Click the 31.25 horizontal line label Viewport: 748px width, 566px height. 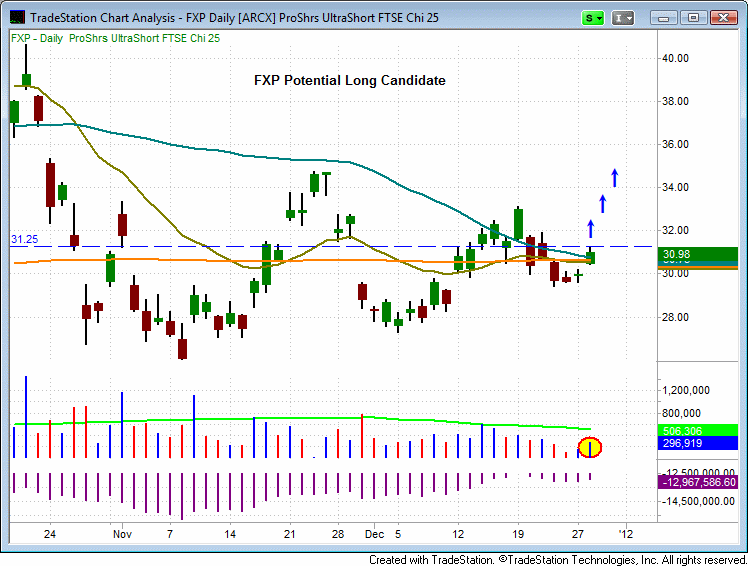[x=24, y=239]
